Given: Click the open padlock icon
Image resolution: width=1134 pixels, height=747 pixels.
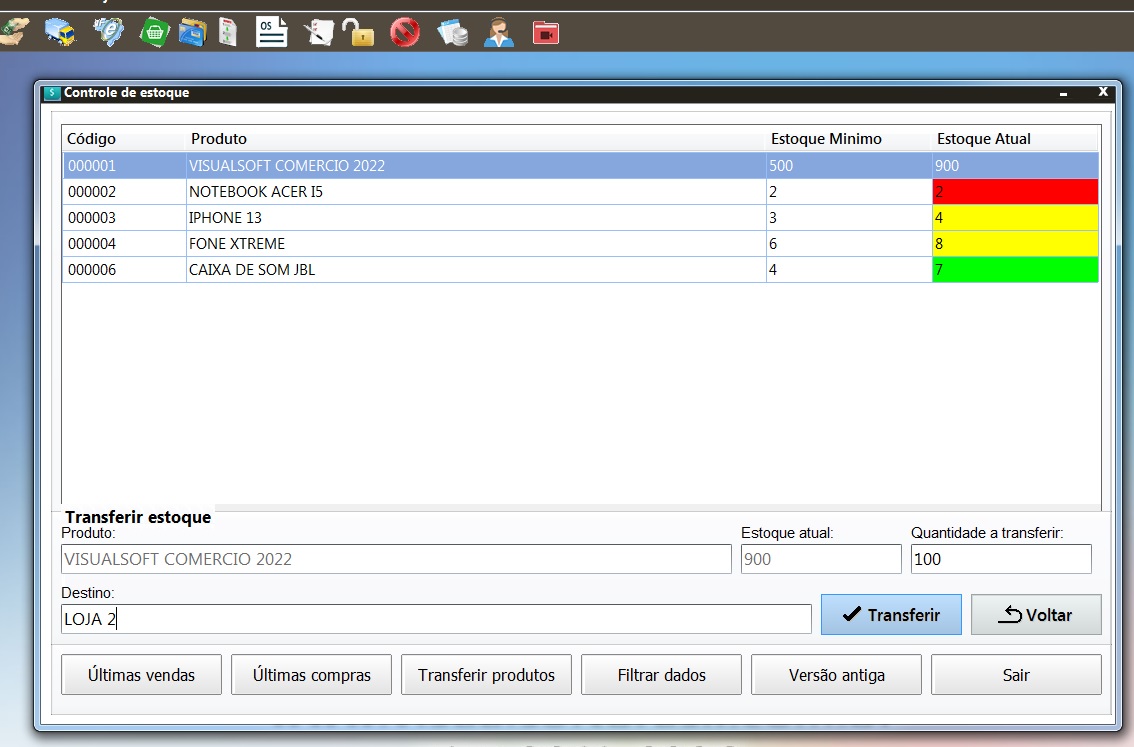Looking at the screenshot, I should tap(358, 33).
